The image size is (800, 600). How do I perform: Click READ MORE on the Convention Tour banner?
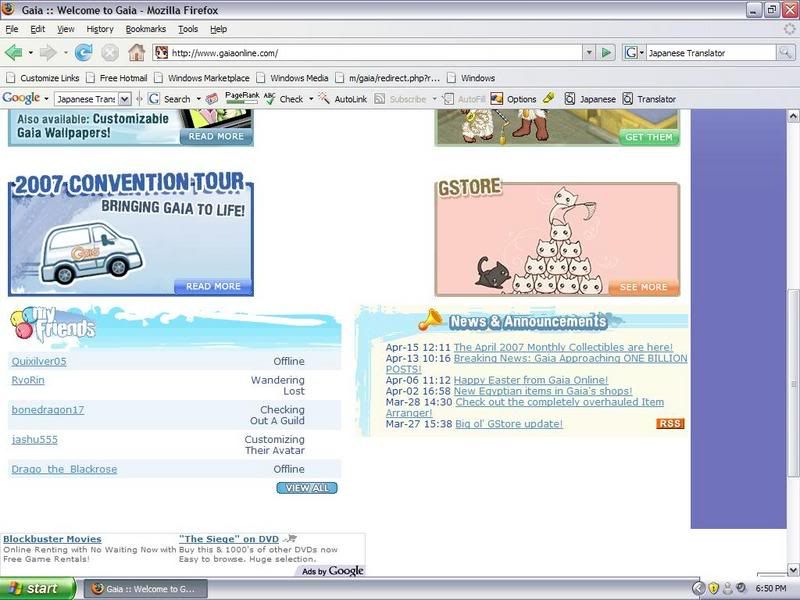click(213, 286)
